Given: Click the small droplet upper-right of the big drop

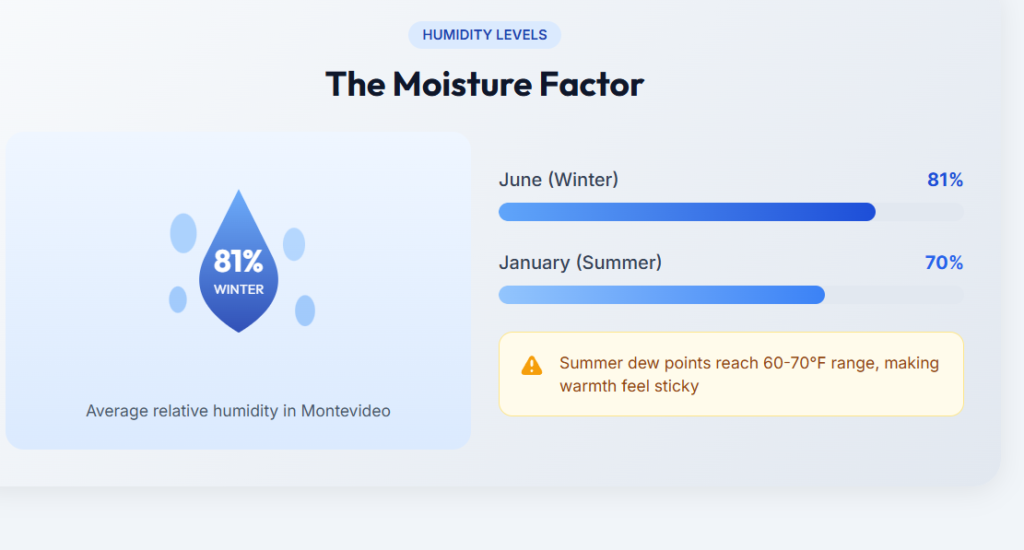Looking at the screenshot, I should point(294,244).
